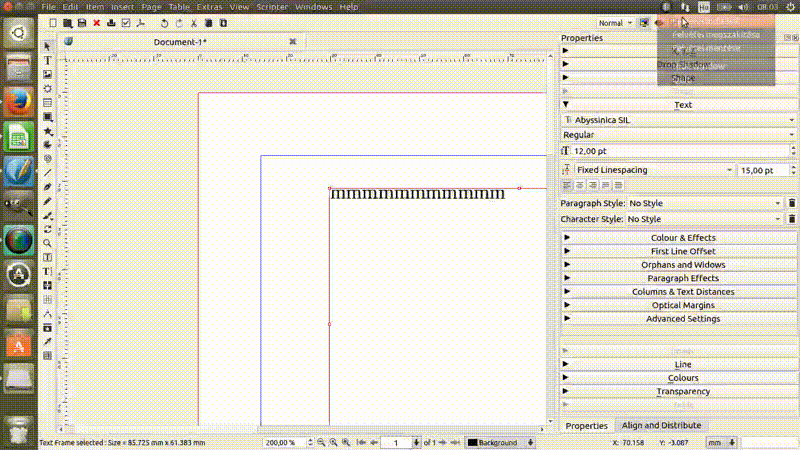Open the Paragraph Style dropdown
The image size is (800, 450).
pyautogui.click(x=704, y=203)
